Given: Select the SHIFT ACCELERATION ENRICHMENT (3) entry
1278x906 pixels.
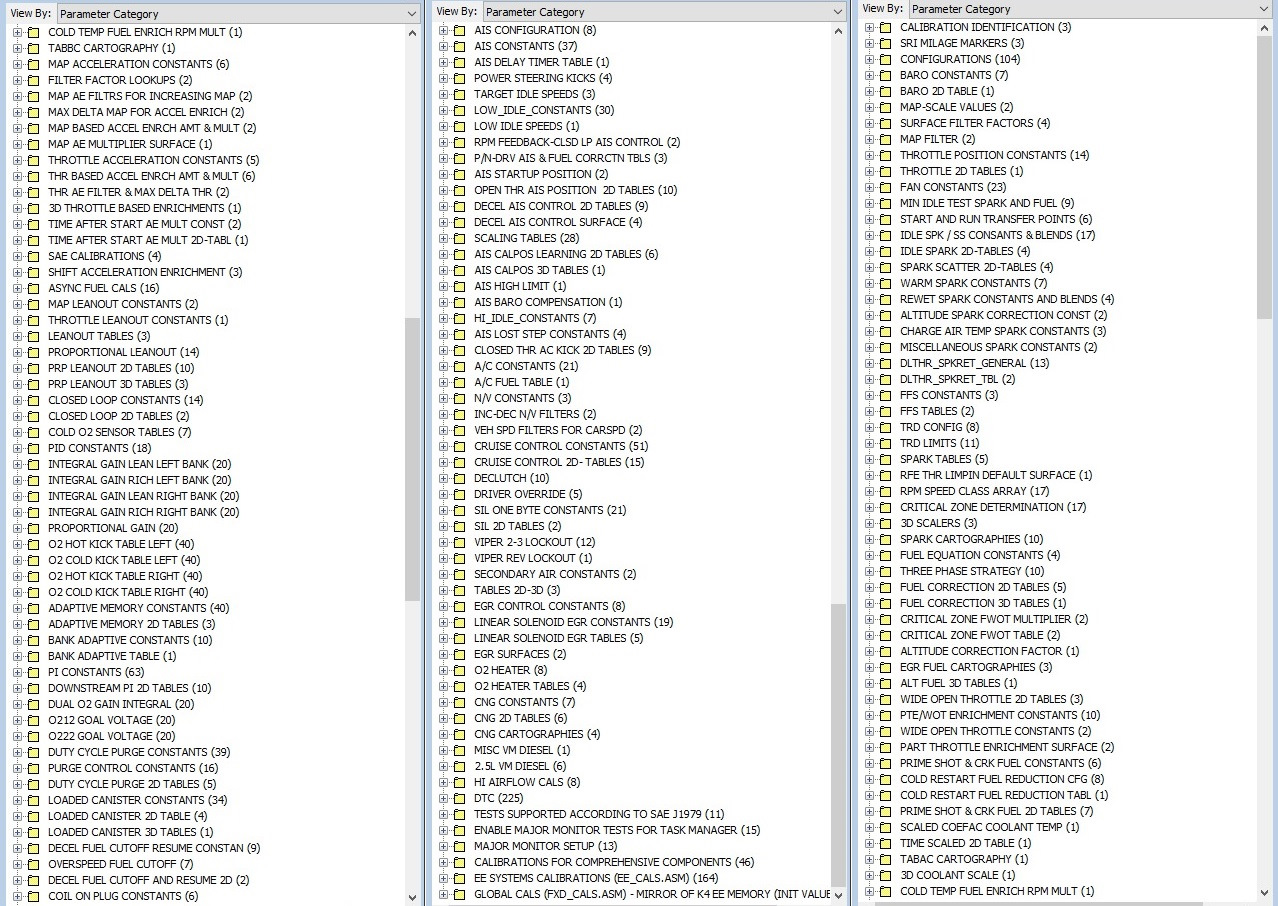Looking at the screenshot, I should pyautogui.click(x=145, y=272).
